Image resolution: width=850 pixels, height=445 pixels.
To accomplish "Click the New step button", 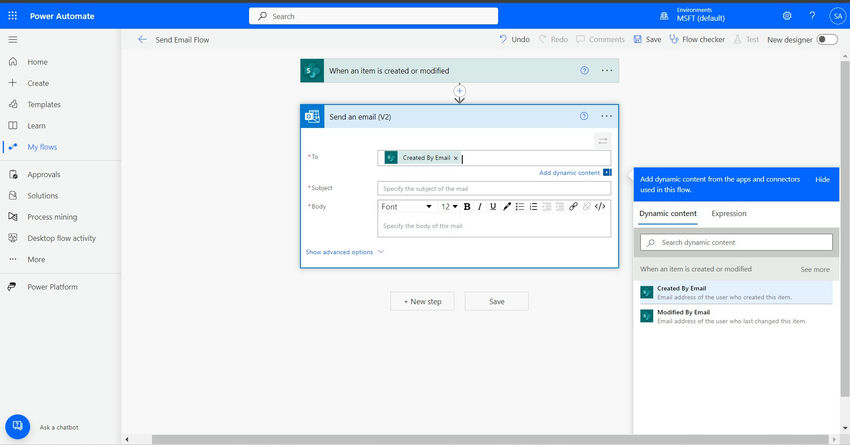I will [x=422, y=301].
